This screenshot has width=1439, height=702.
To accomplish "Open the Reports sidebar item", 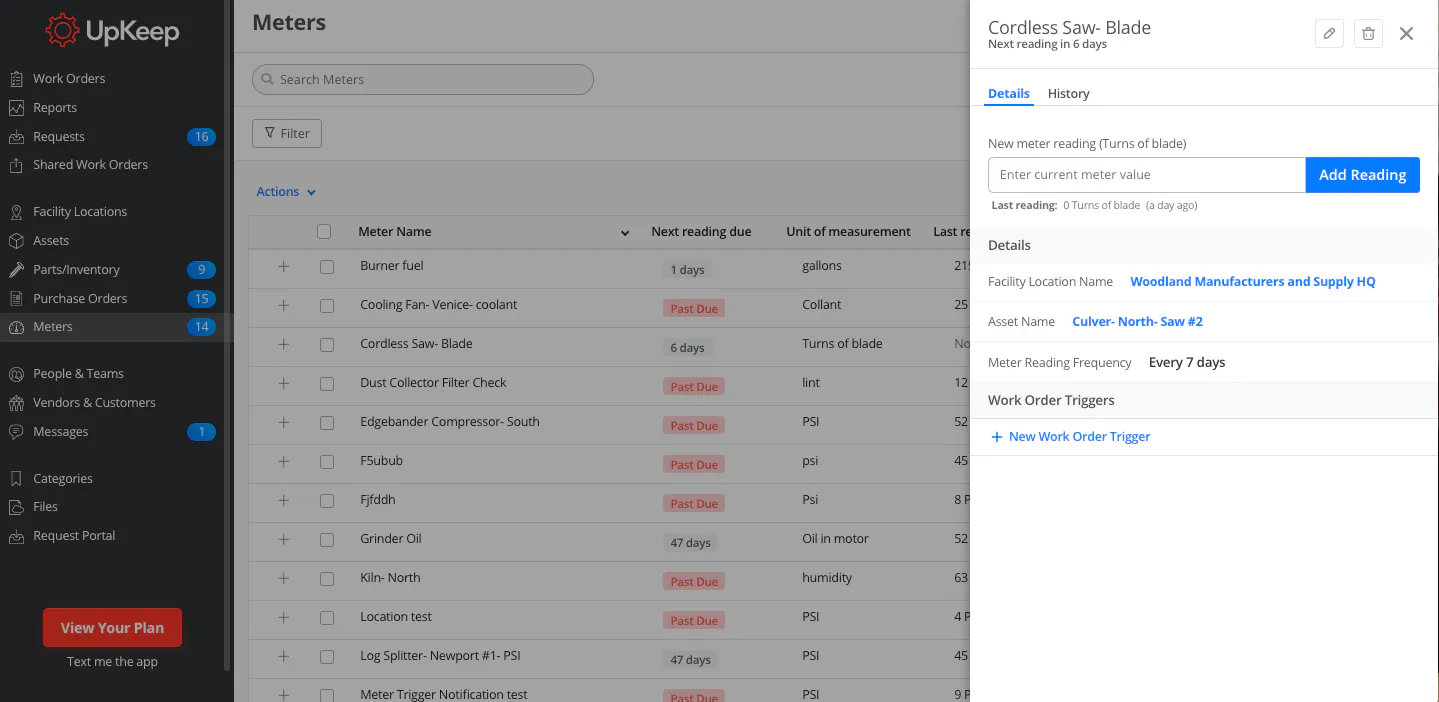I will (55, 107).
